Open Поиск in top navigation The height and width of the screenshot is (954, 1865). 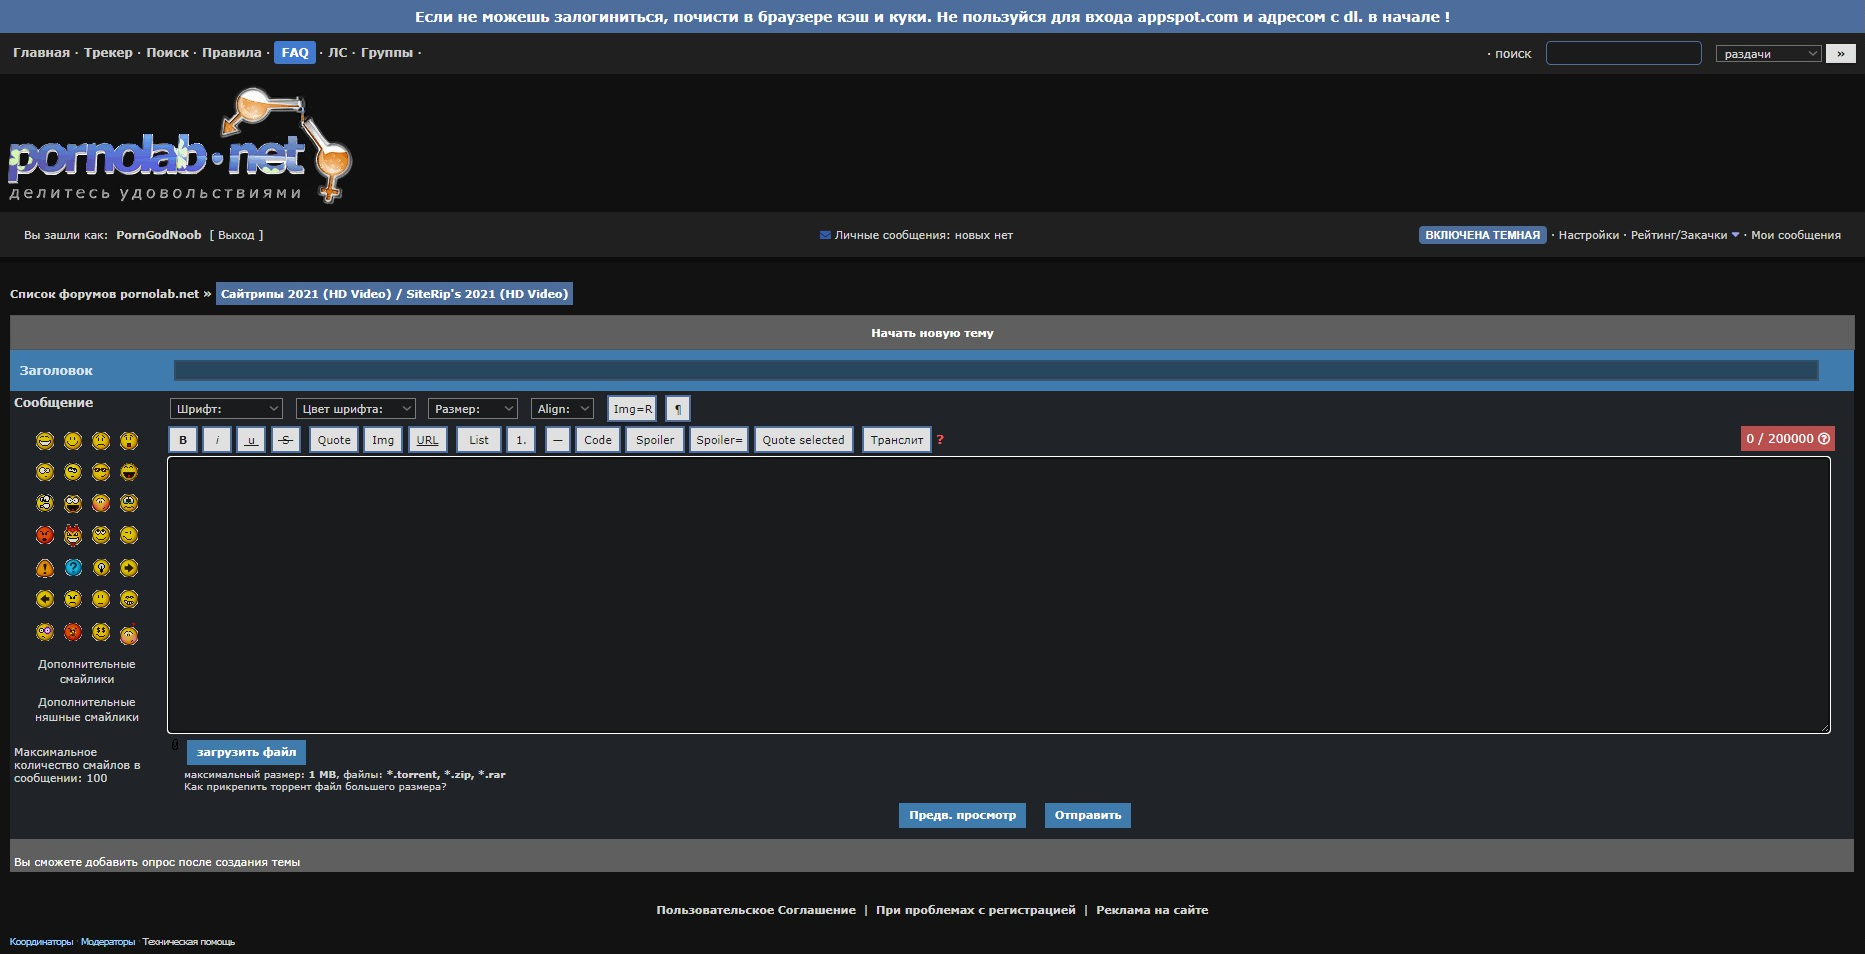tap(167, 53)
